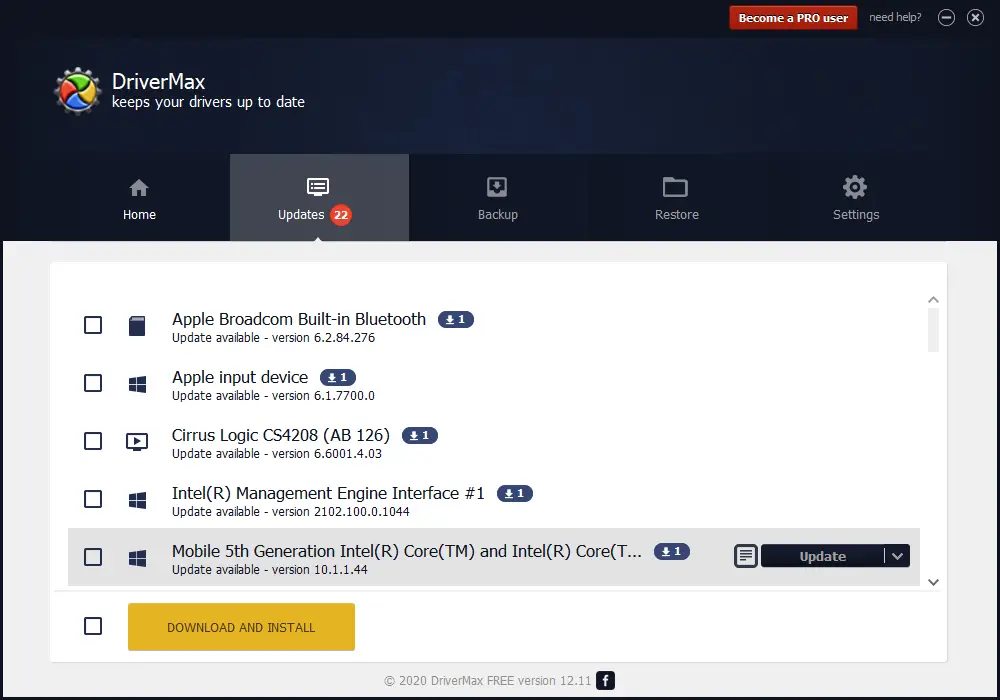This screenshot has width=1000, height=700.
Task: Click the scroll up arrow of driver list
Action: point(933,300)
